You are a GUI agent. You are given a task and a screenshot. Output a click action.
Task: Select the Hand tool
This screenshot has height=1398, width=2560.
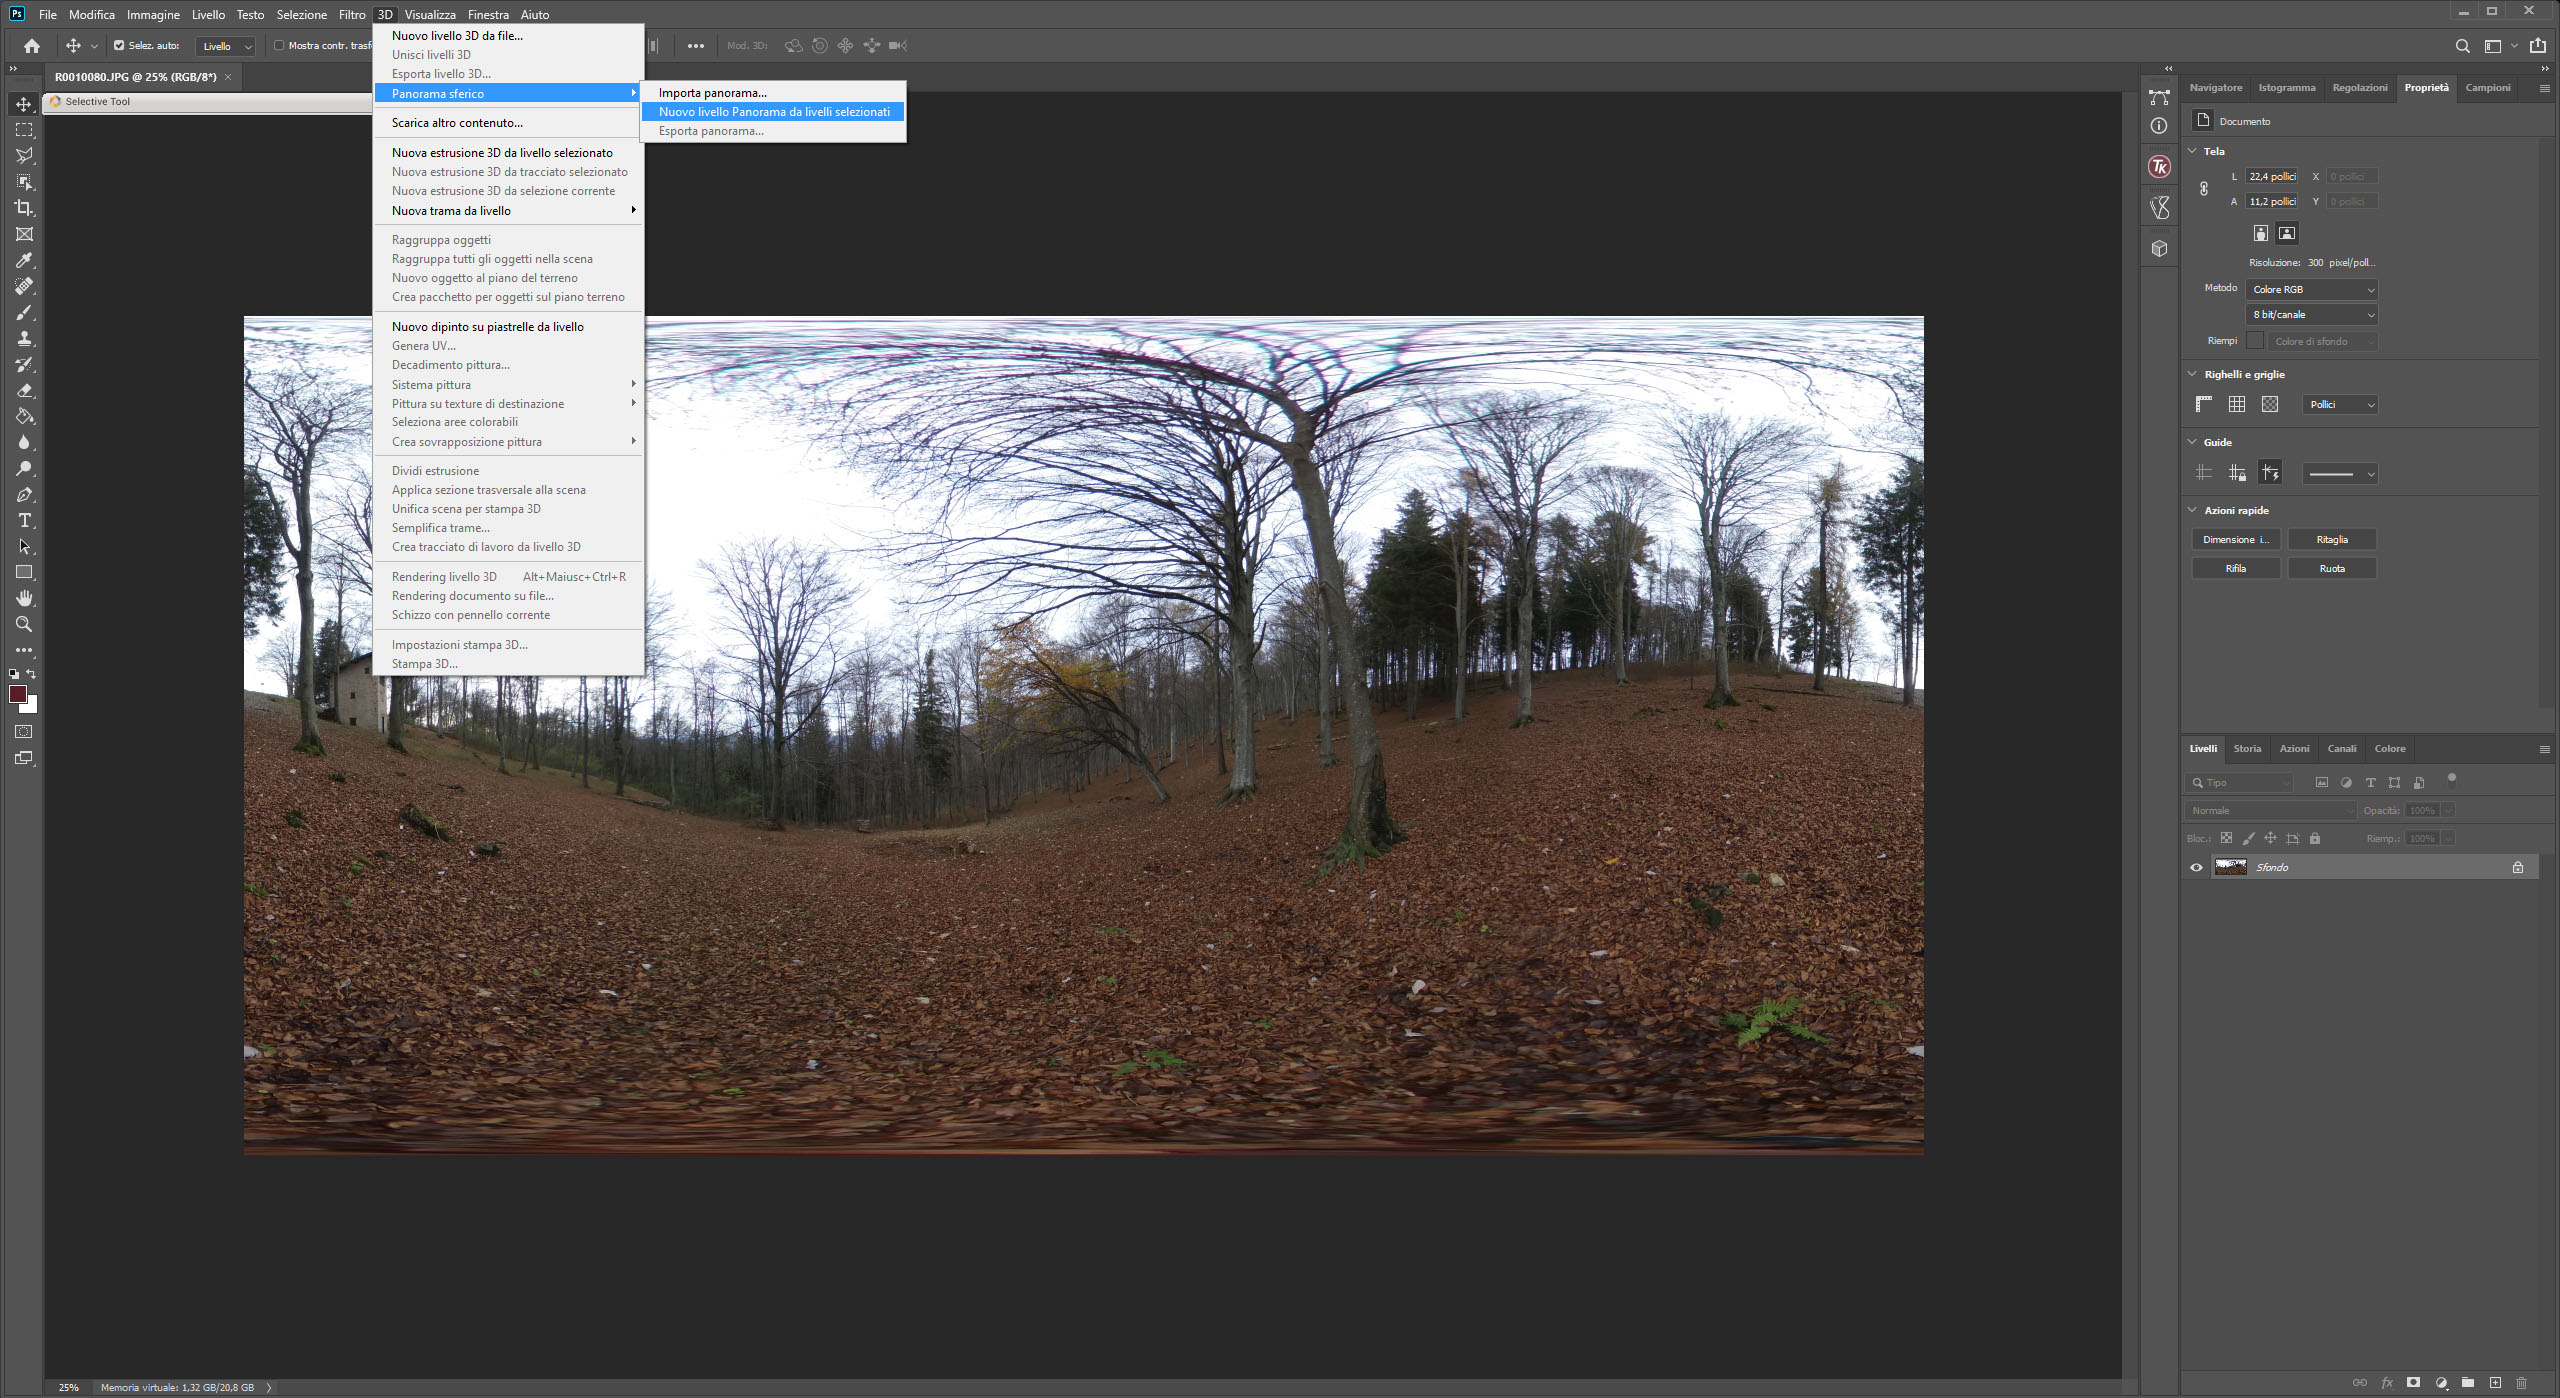tap(24, 598)
